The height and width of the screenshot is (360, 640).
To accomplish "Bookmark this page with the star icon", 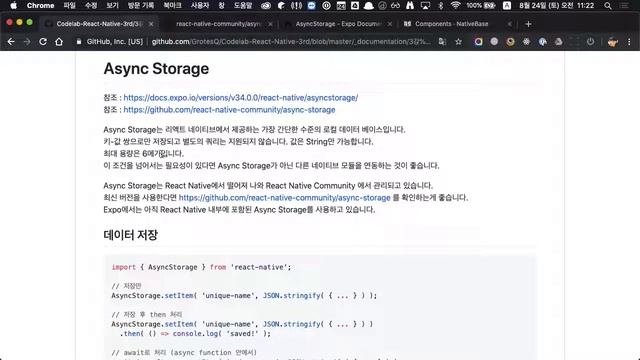I will 458,42.
